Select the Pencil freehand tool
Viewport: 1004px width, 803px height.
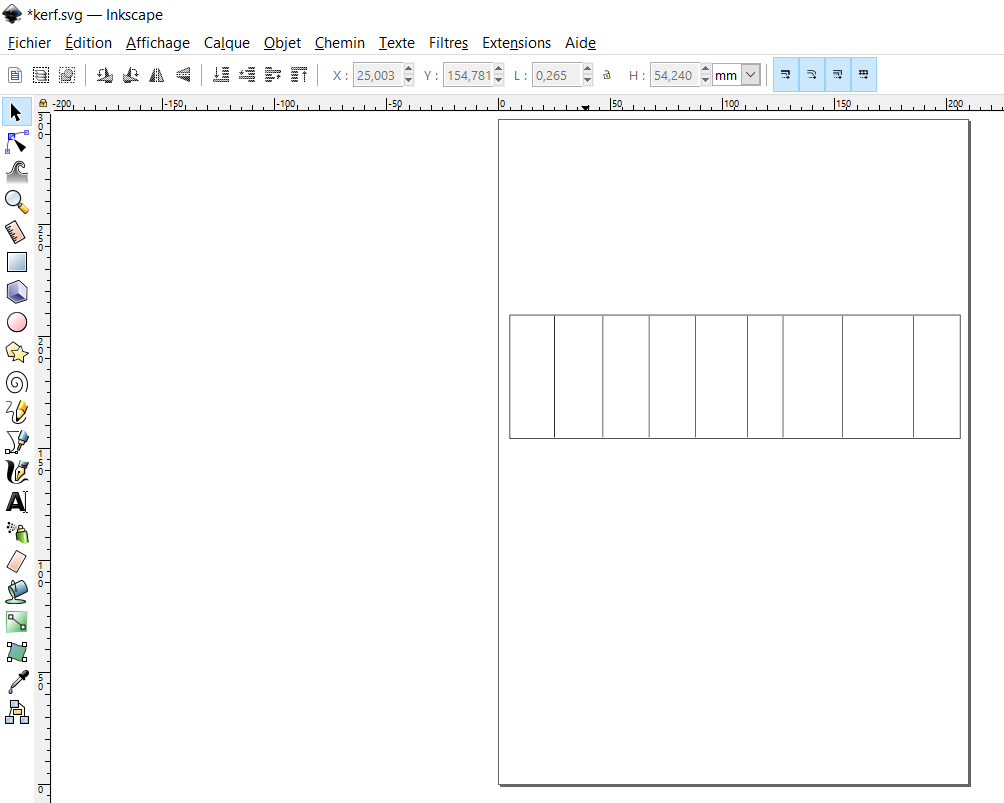coord(17,412)
